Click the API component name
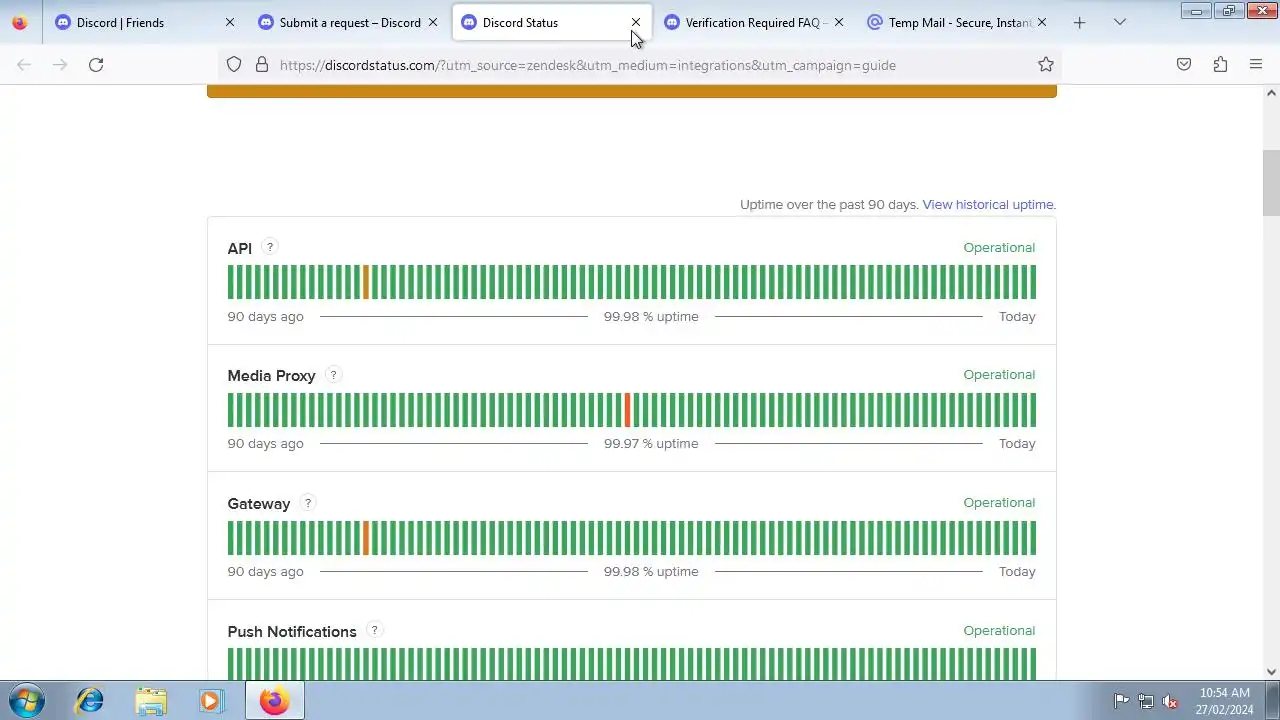This screenshot has width=1280, height=720. click(x=240, y=248)
